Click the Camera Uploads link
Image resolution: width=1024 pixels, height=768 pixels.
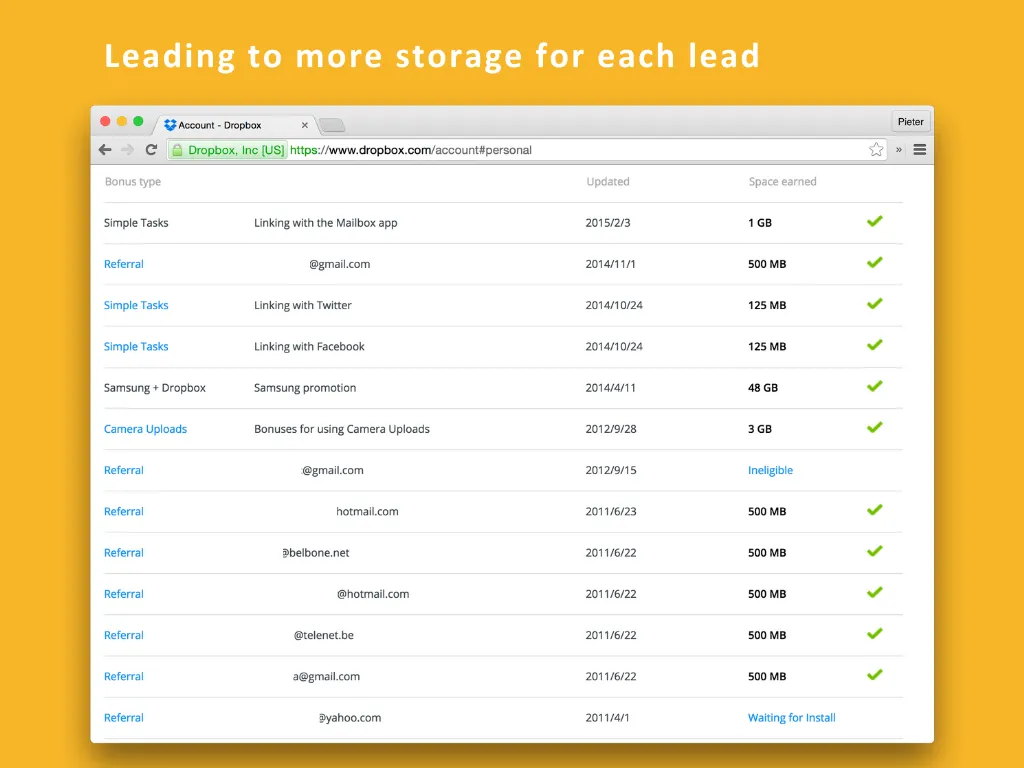[145, 429]
